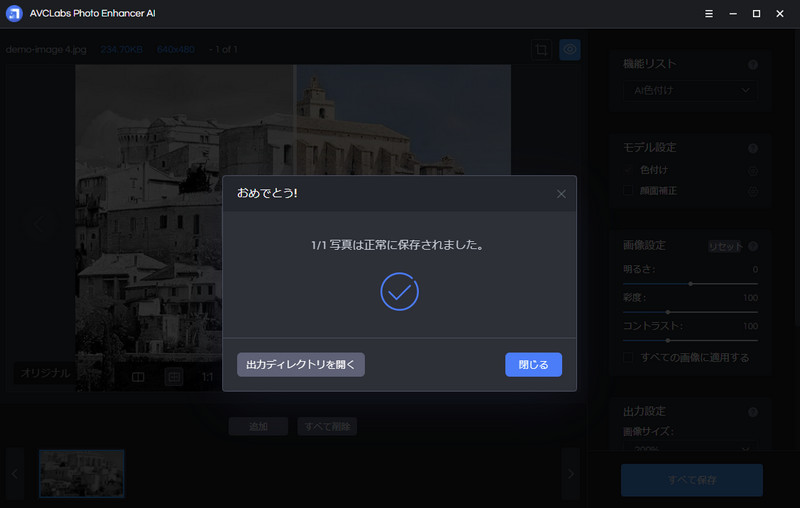Check すべての画像に適用する checkbox
The height and width of the screenshot is (508, 800).
tap(628, 358)
